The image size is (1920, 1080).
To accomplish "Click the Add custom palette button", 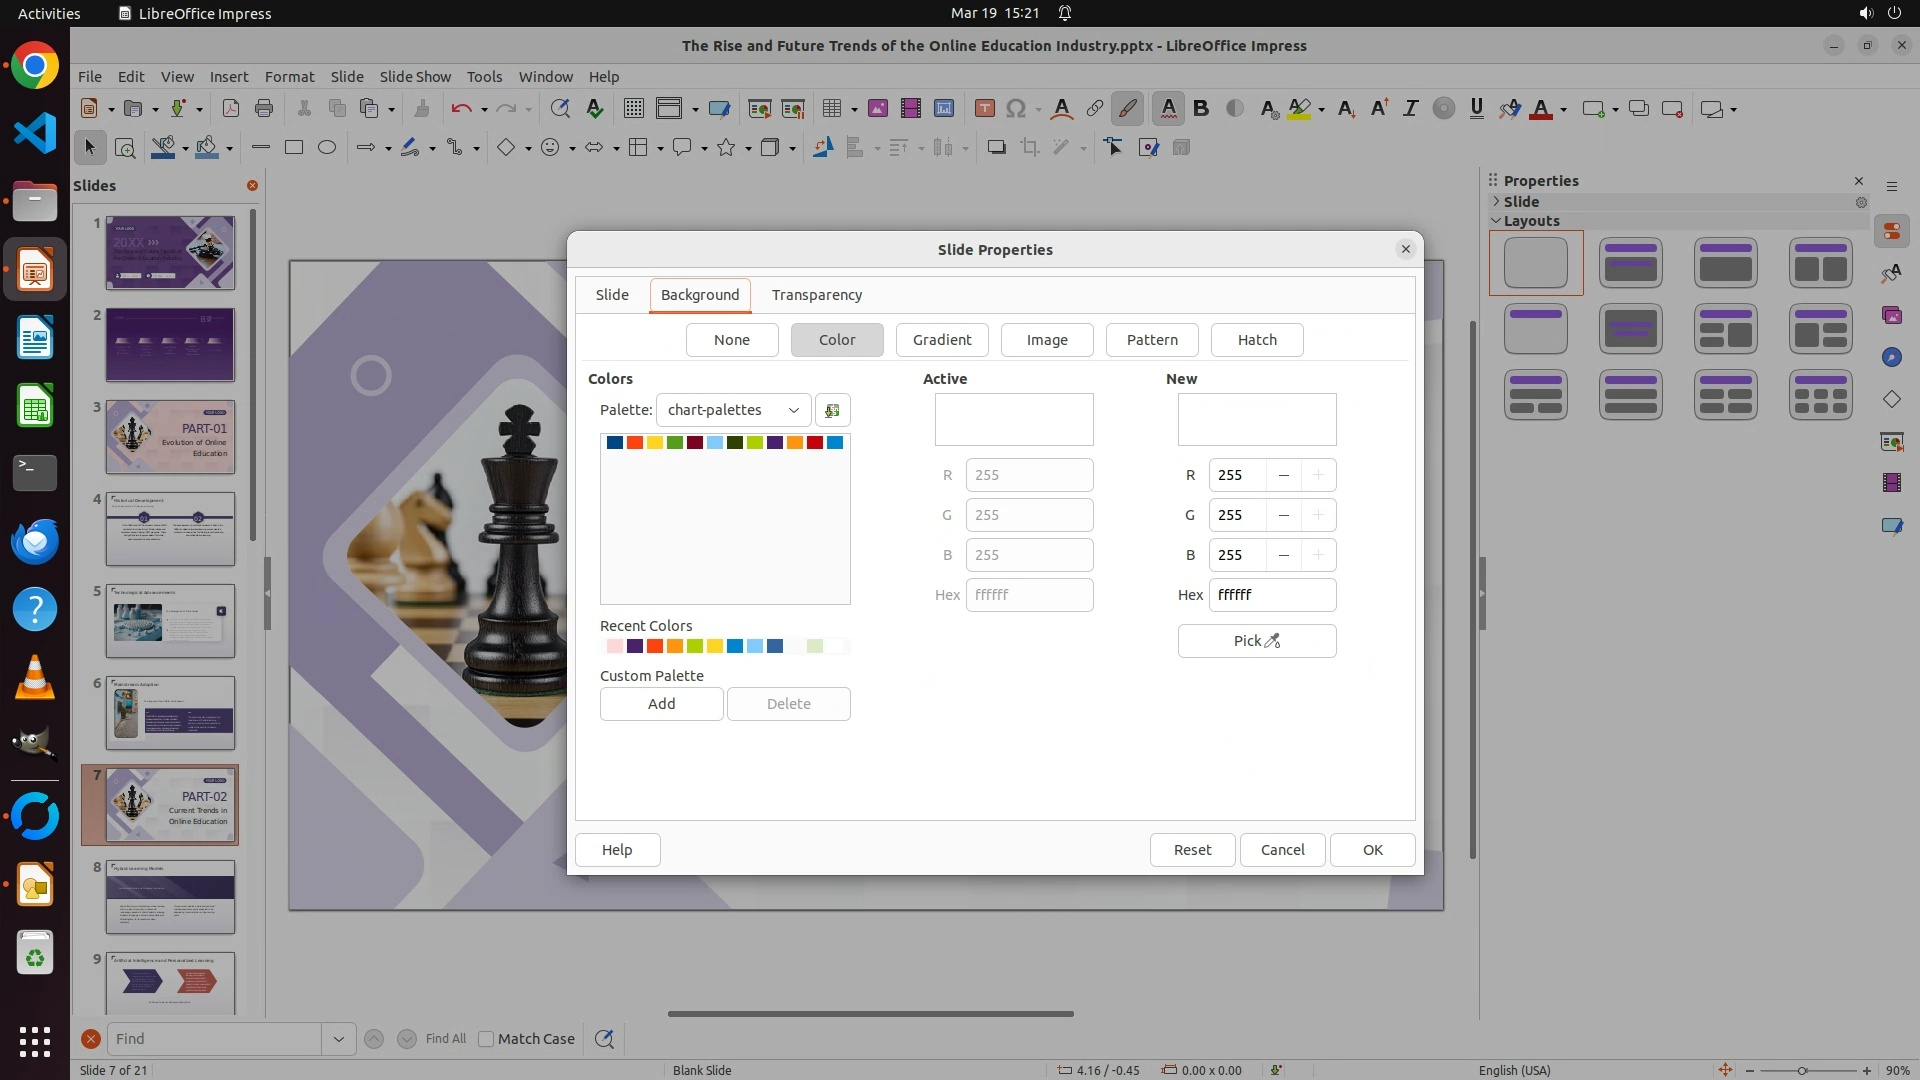I will click(661, 704).
